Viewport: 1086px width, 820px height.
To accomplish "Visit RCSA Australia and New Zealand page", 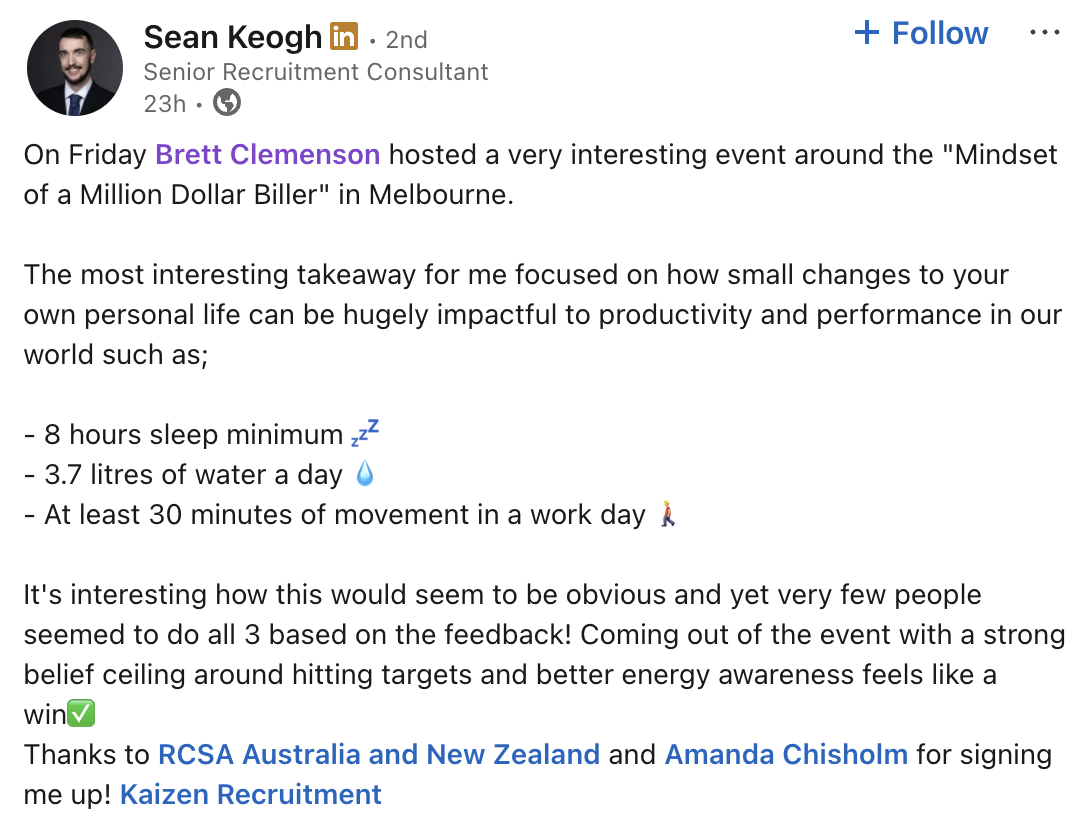I will 379,754.
